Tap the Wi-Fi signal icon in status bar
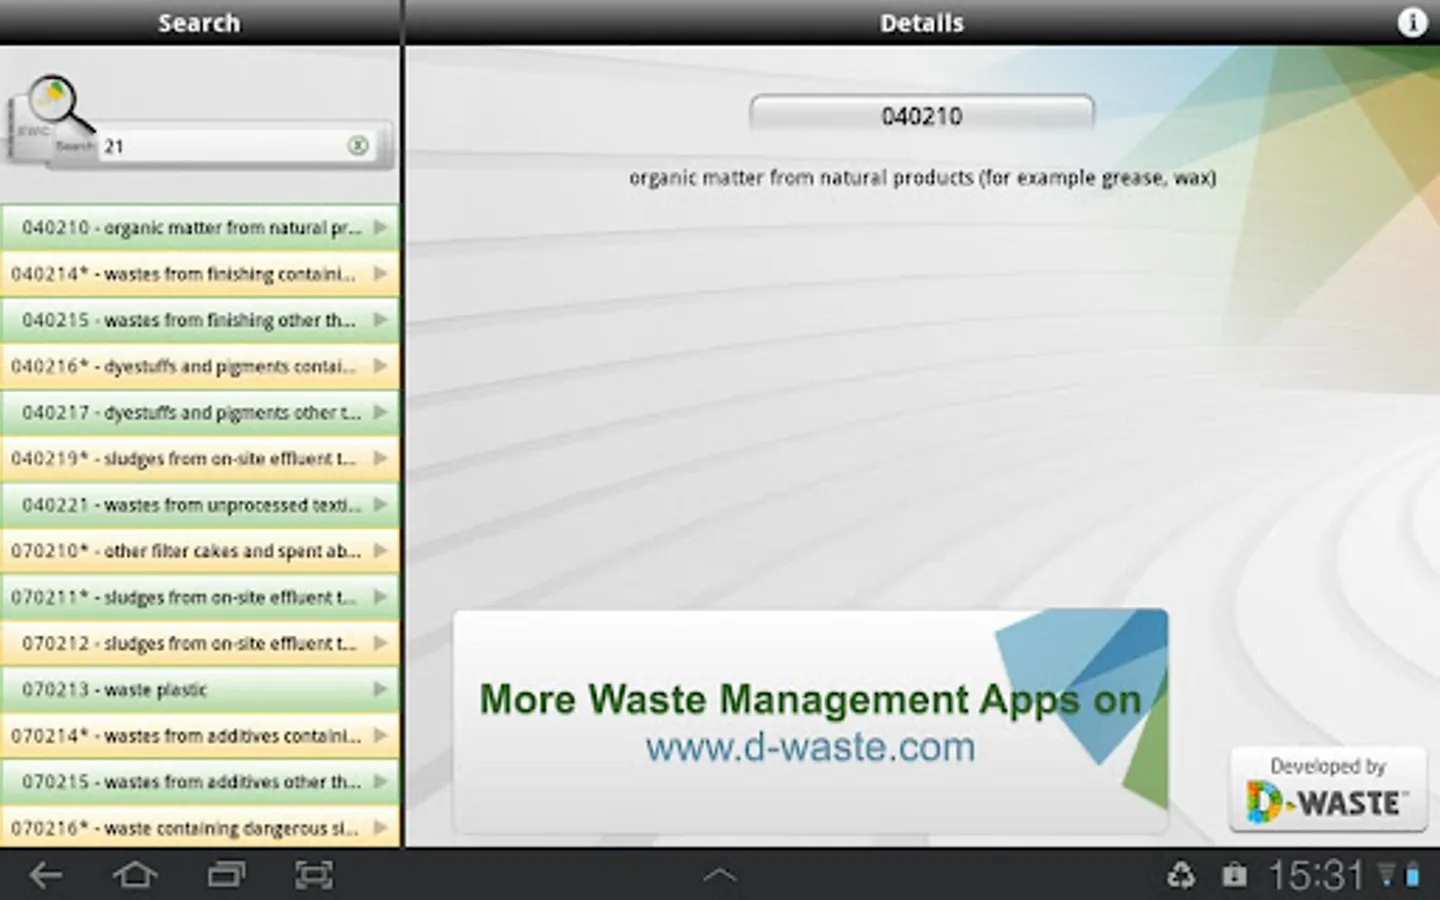Image resolution: width=1440 pixels, height=900 pixels. pyautogui.click(x=1387, y=876)
